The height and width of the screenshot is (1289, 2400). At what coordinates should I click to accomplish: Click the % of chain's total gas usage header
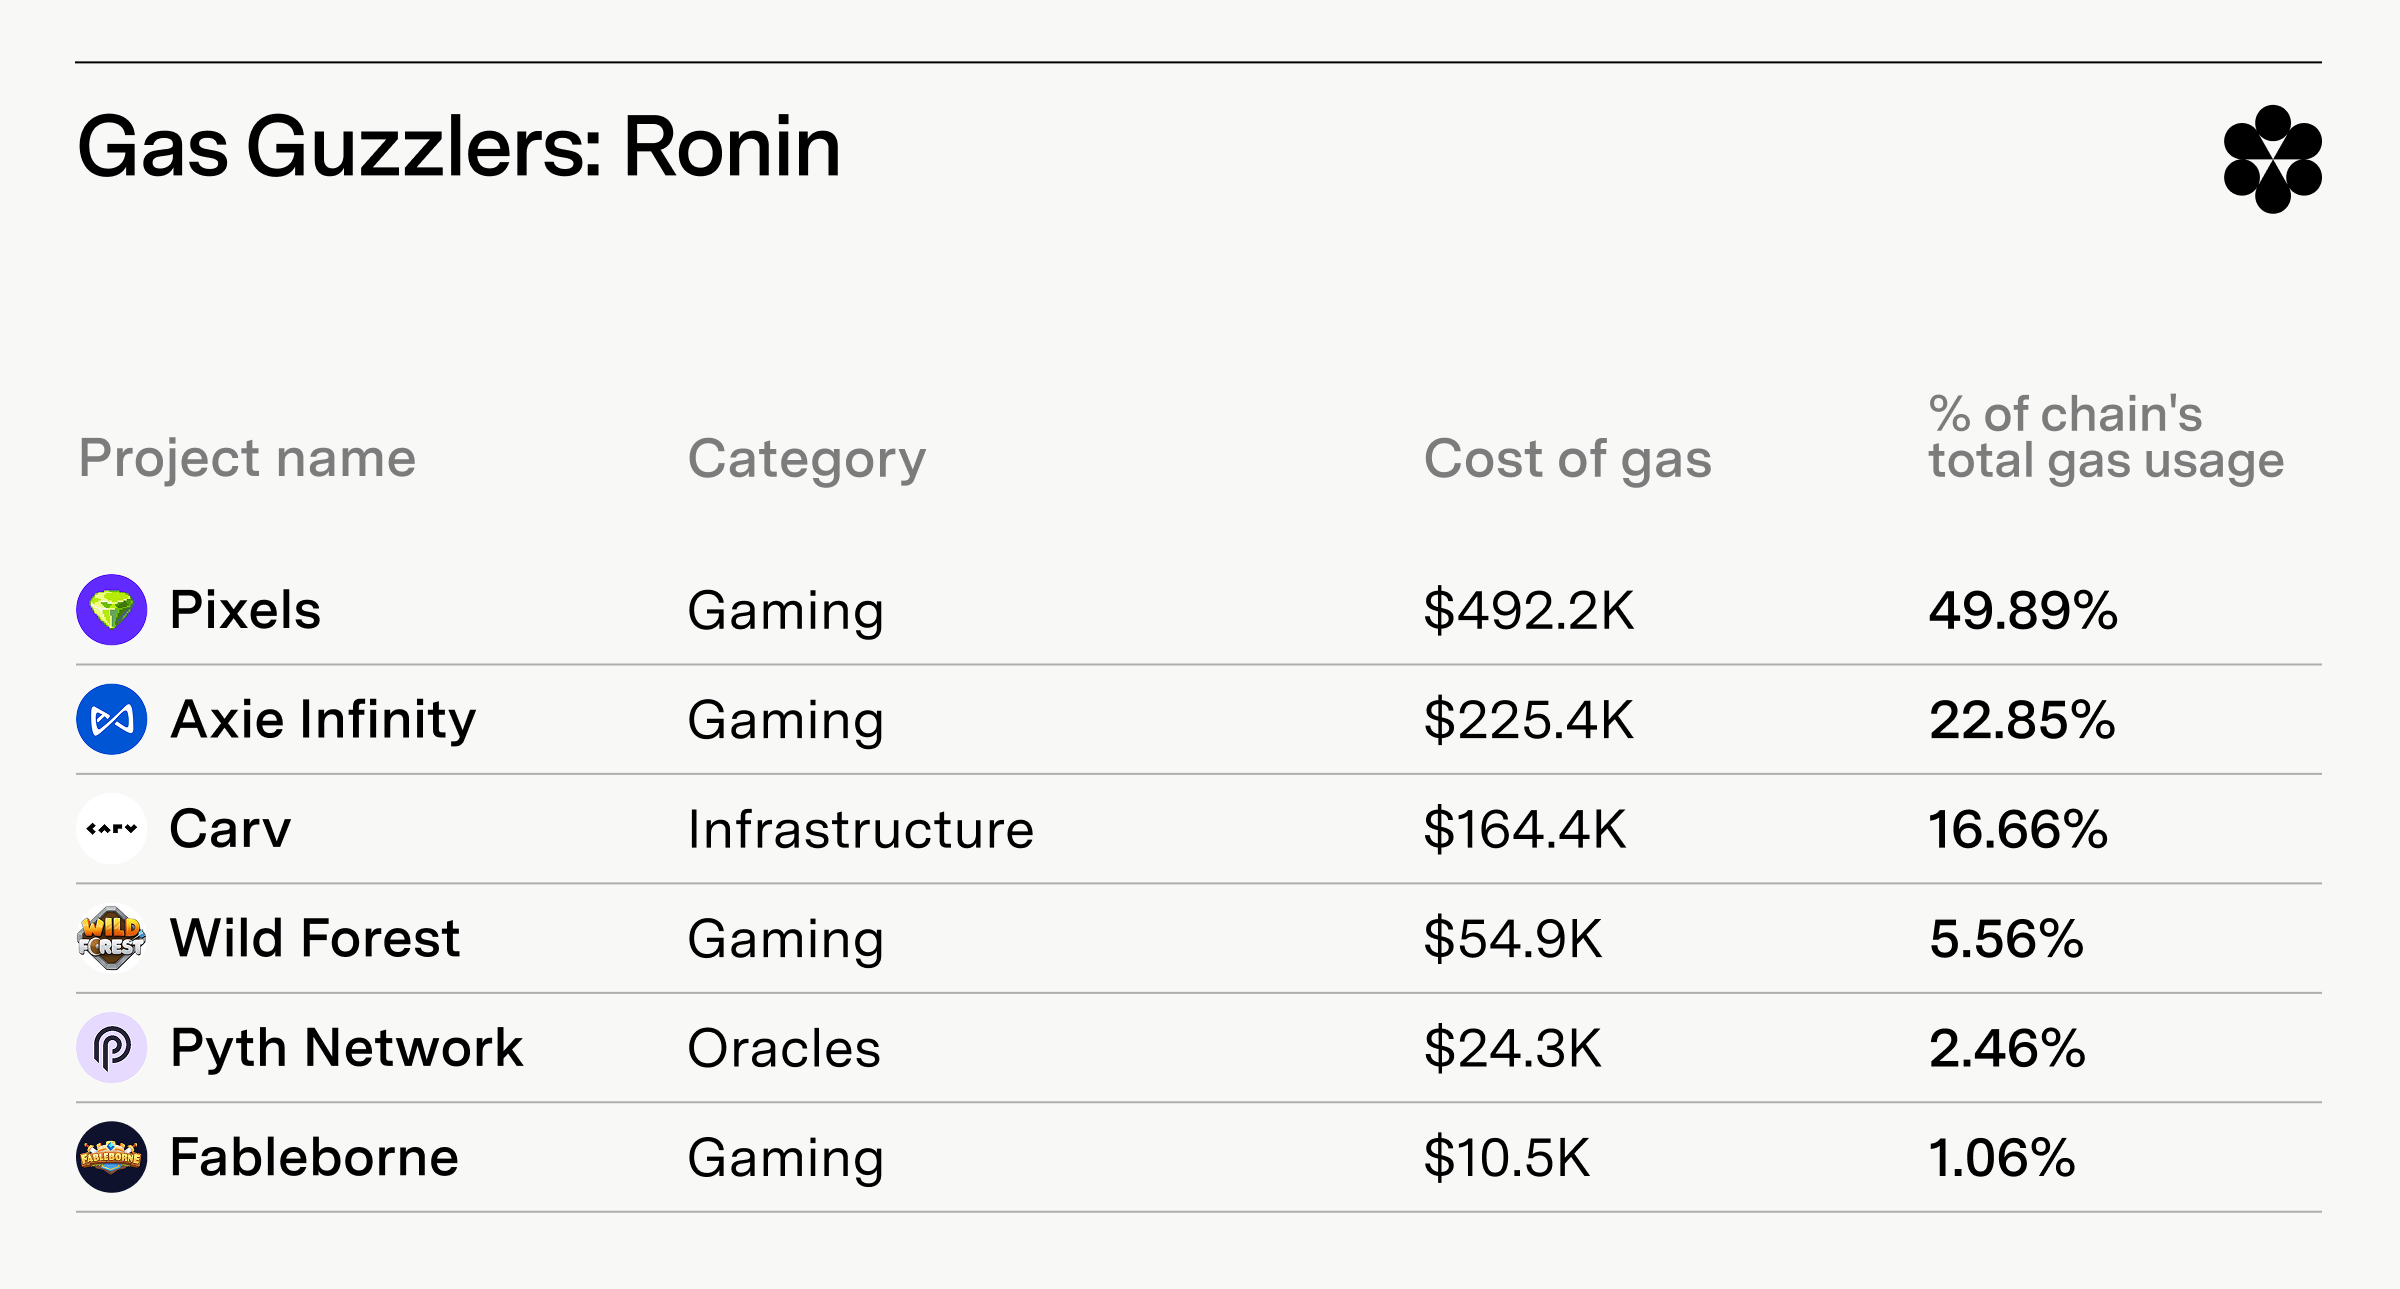pos(2106,437)
